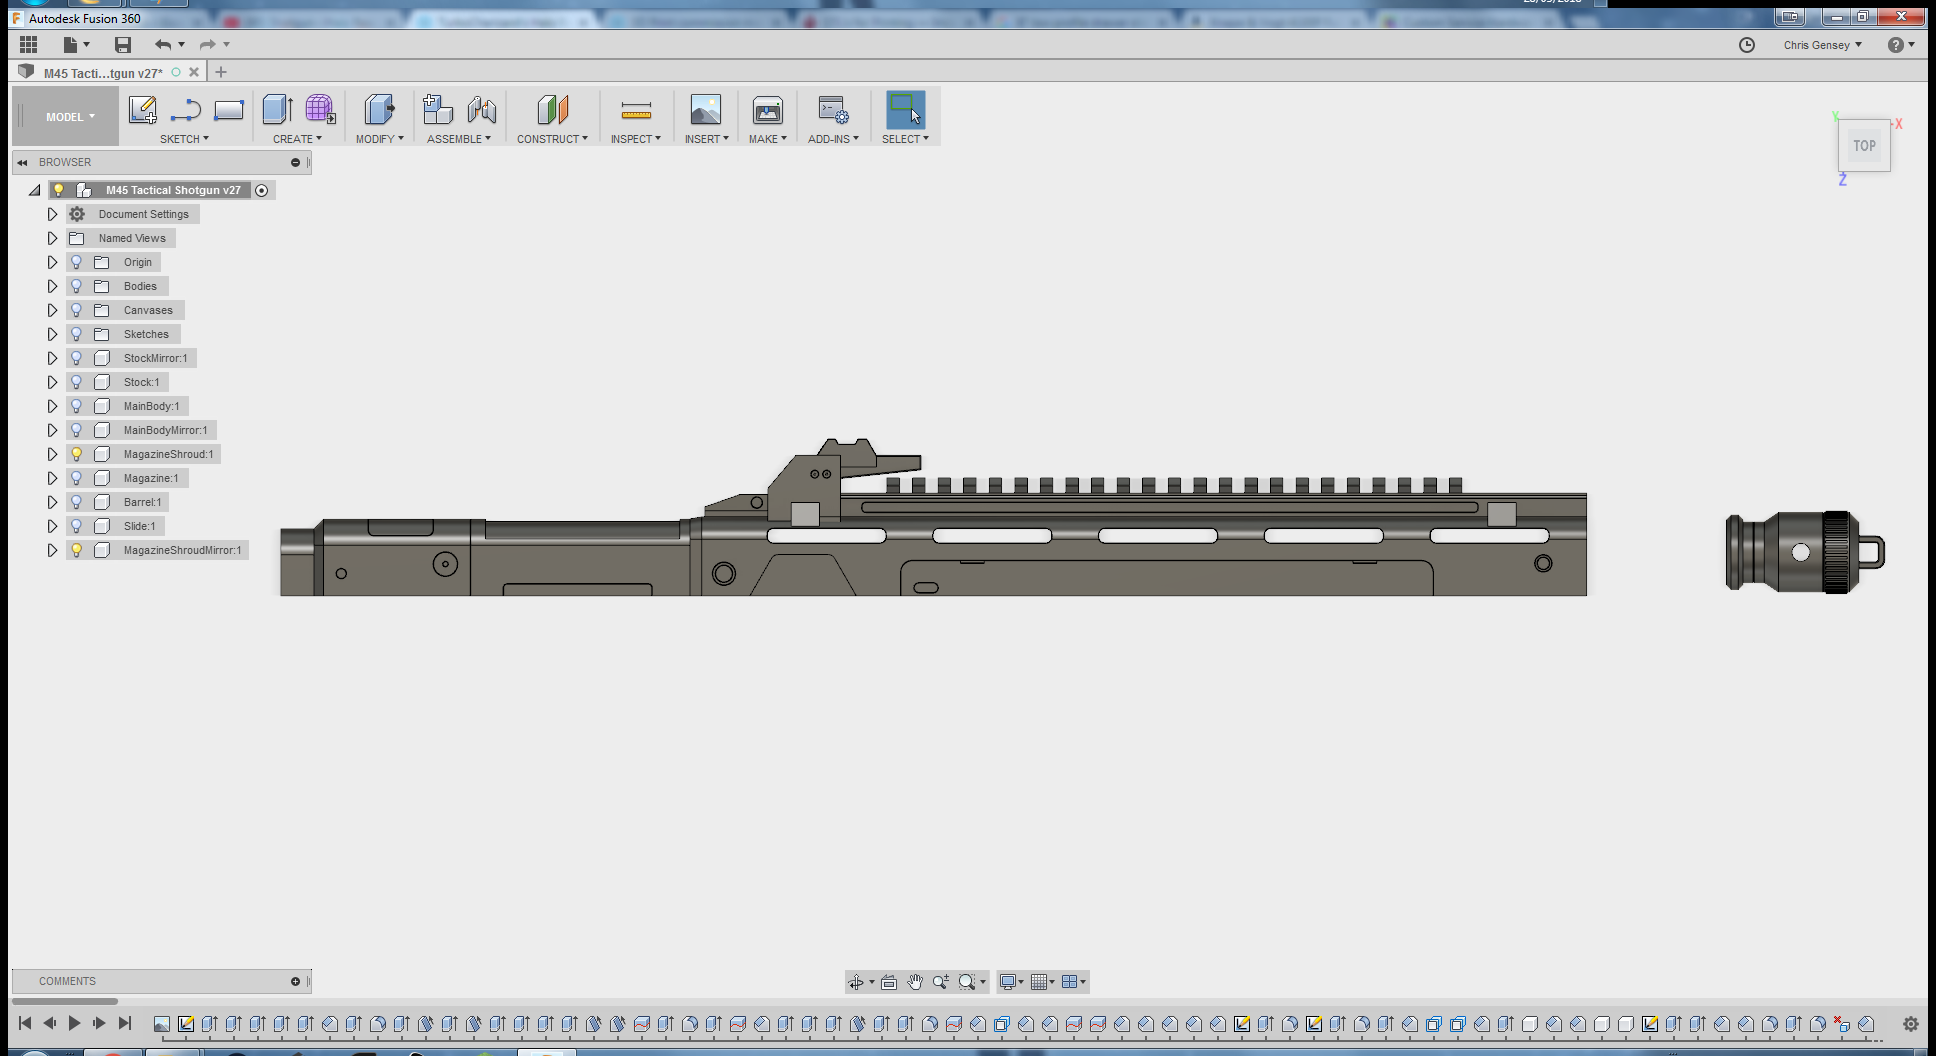Open the Chris Gensey account menu
1936x1056 pixels.
(1822, 45)
